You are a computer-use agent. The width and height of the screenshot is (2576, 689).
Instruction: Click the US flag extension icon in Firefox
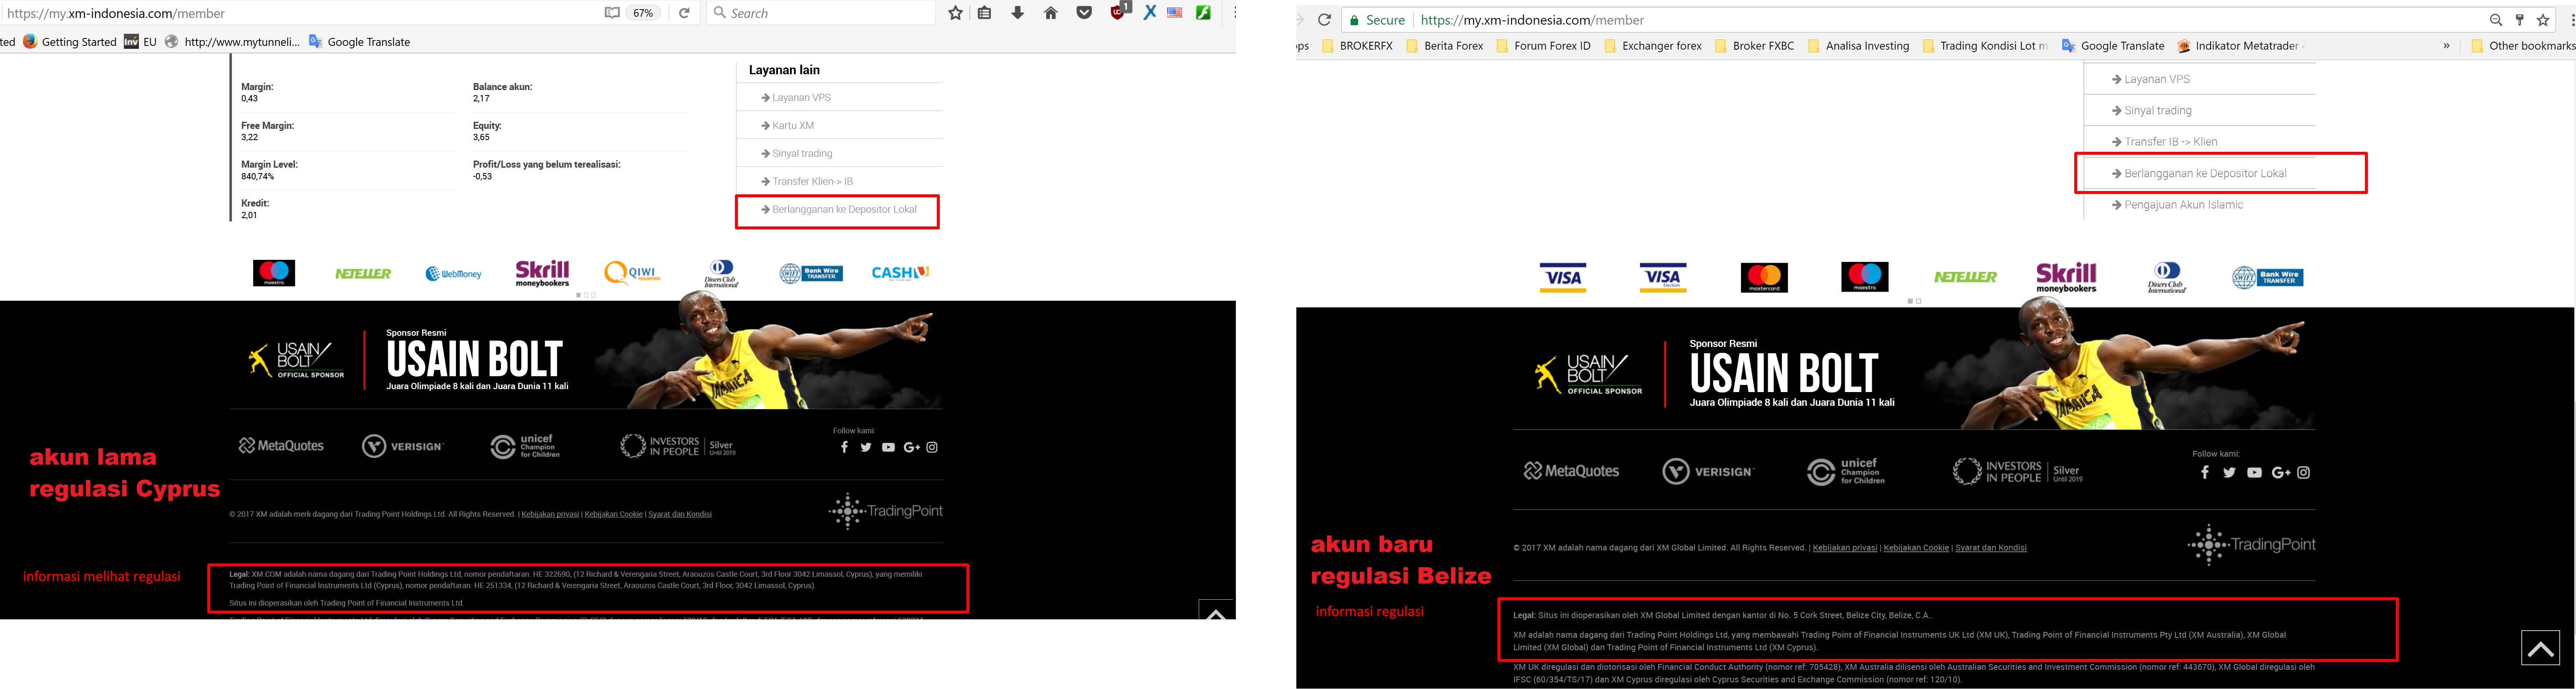click(x=1175, y=13)
